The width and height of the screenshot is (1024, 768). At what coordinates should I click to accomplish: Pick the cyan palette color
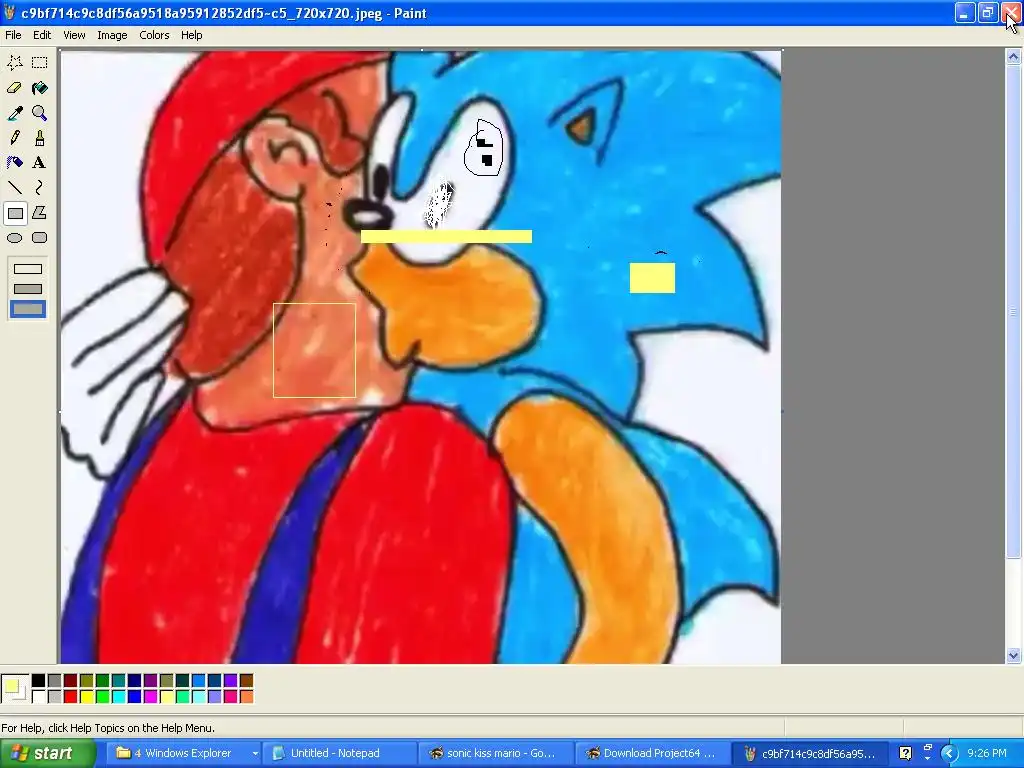click(118, 697)
